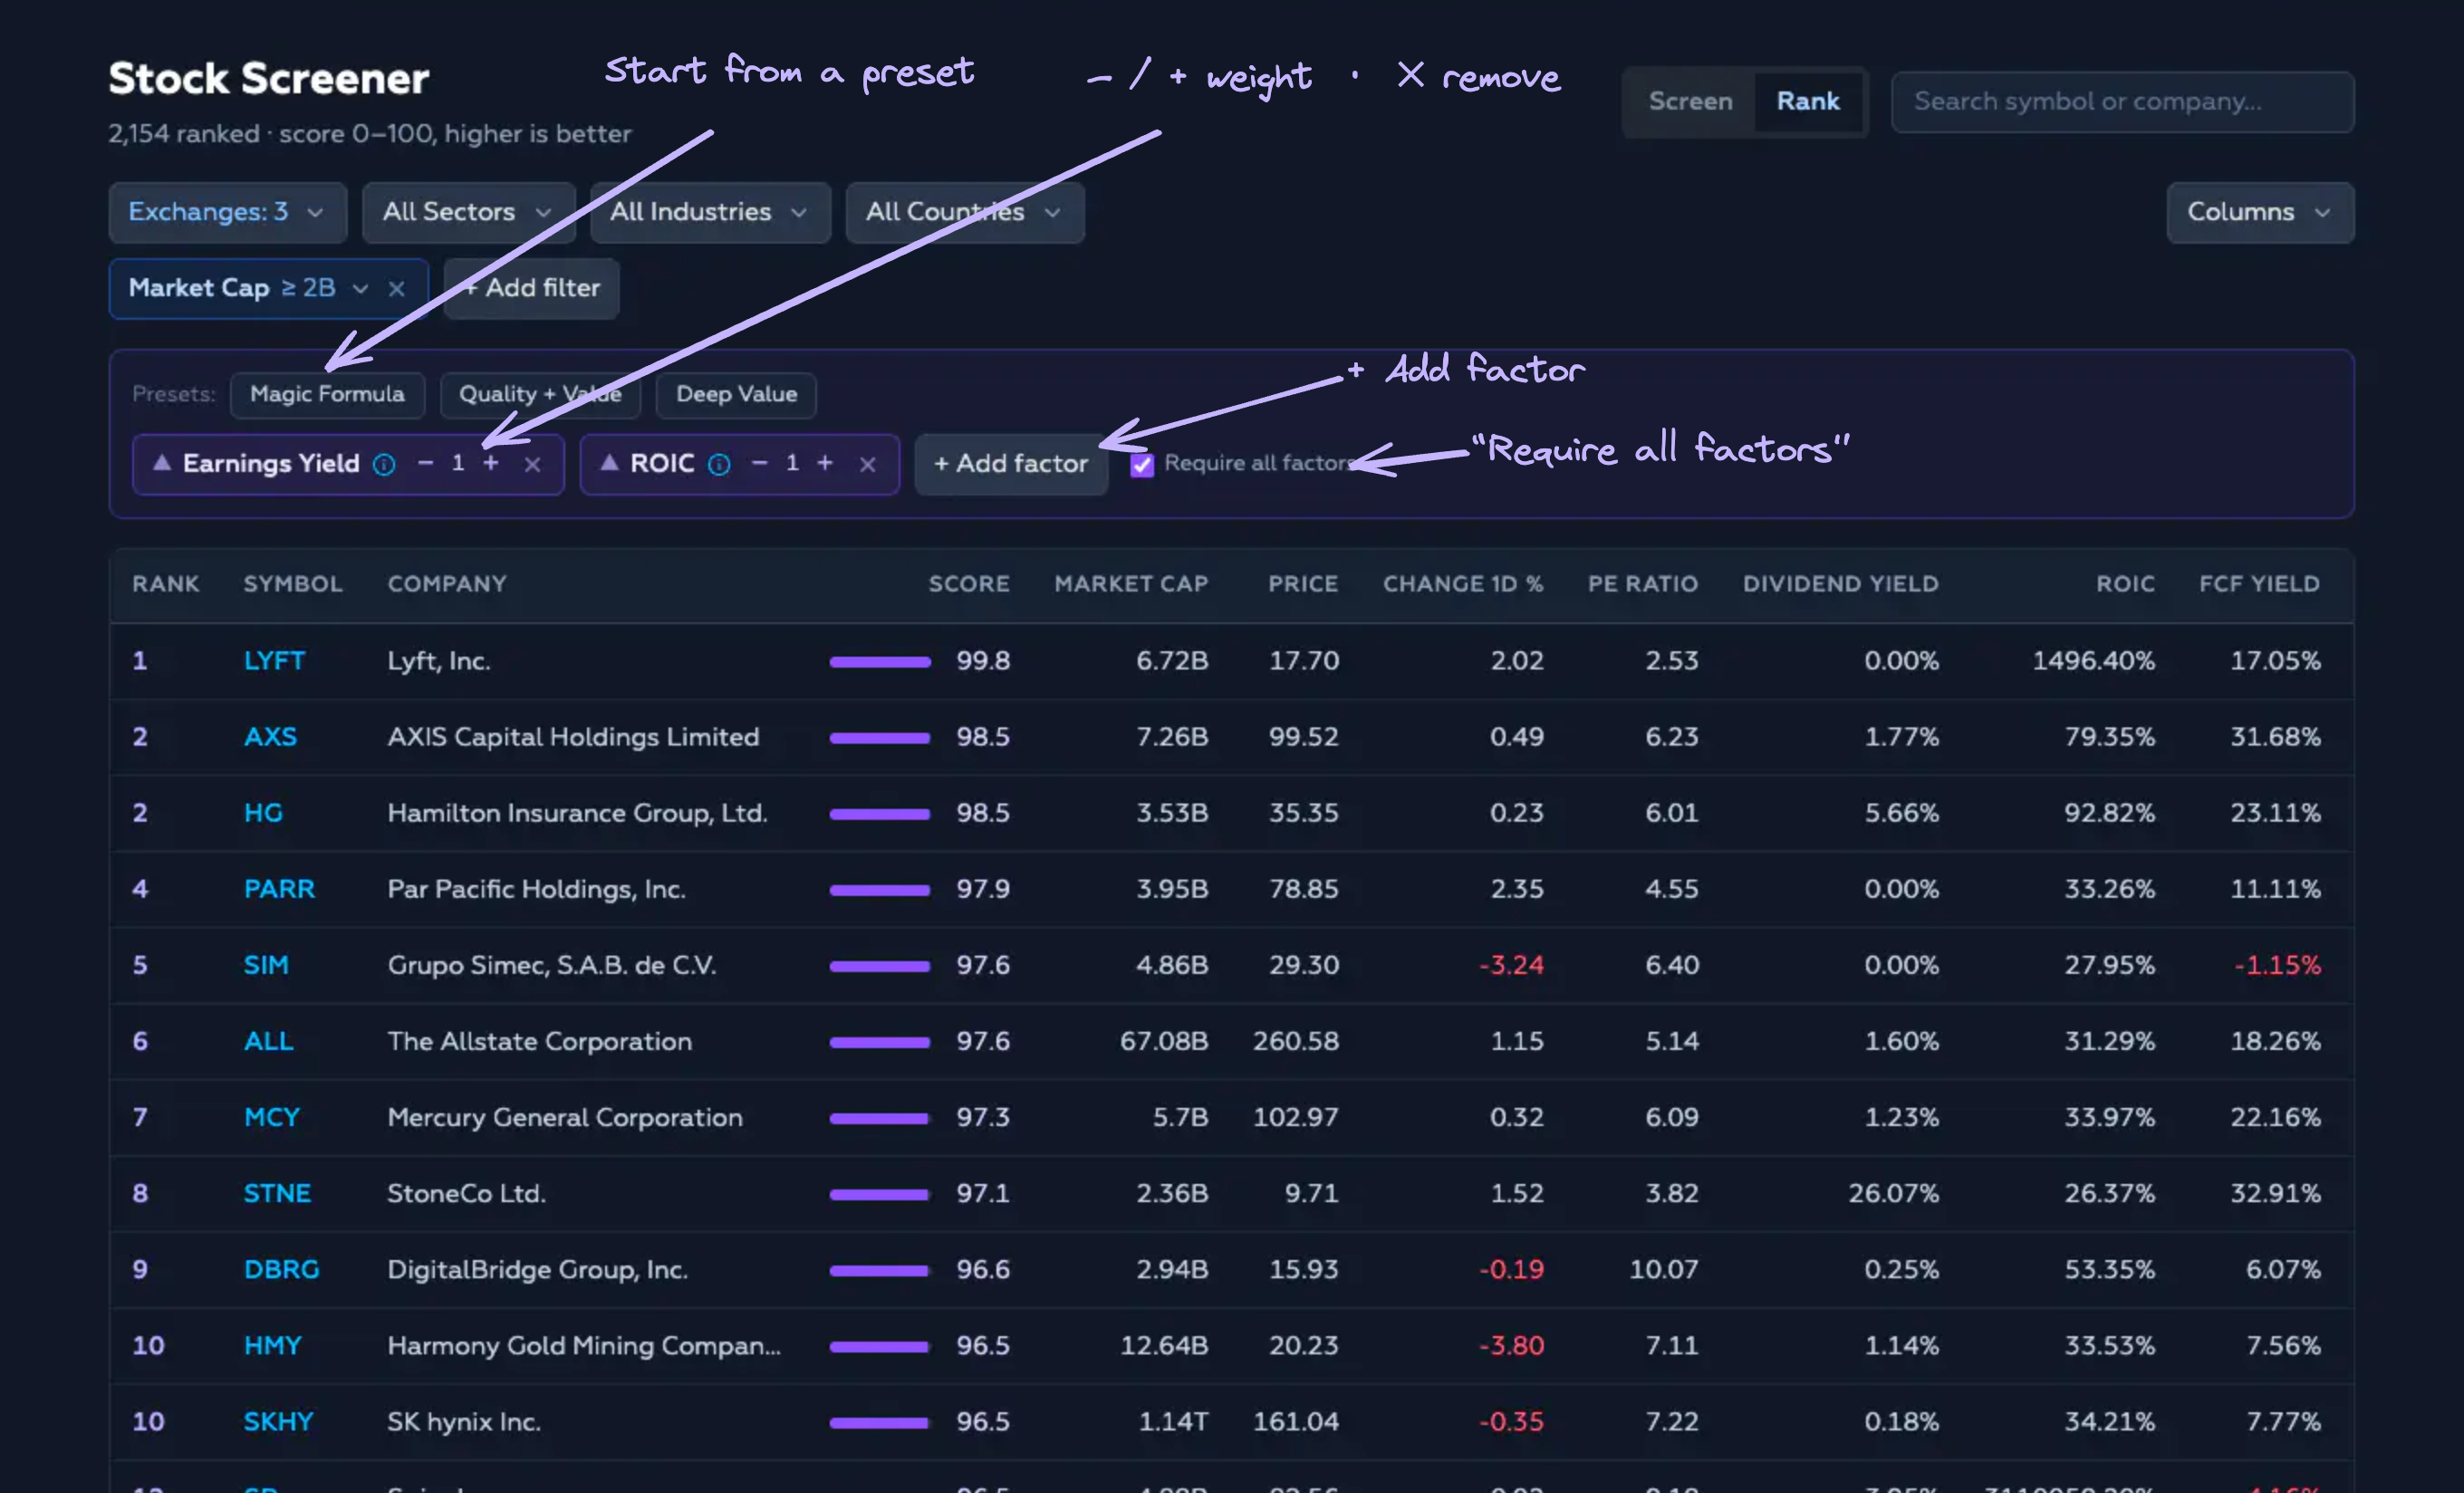The height and width of the screenshot is (1493, 2464).
Task: Open the STNE symbol link
Action: click(277, 1193)
